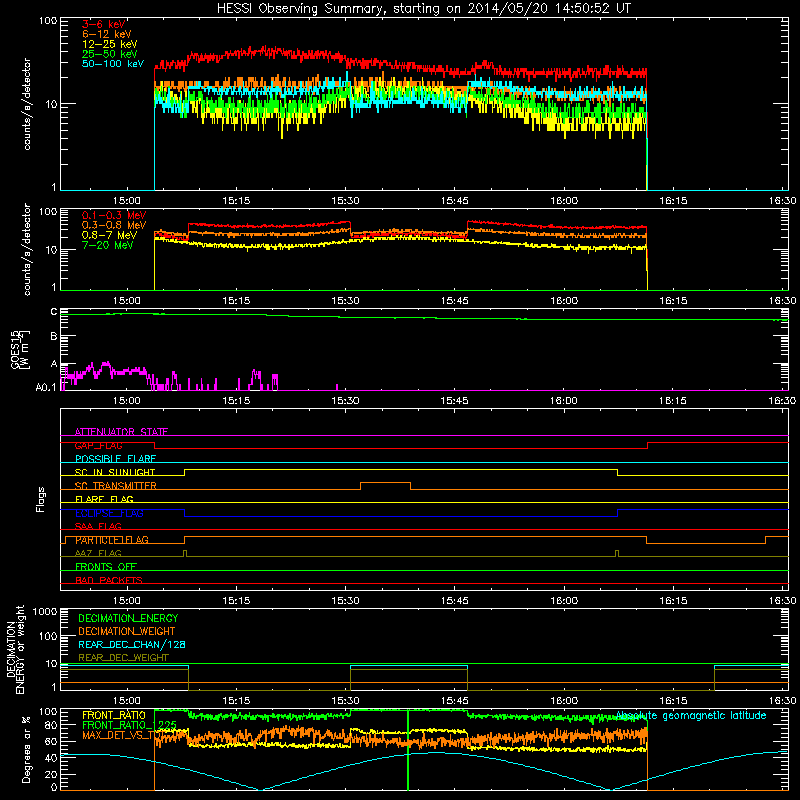Image resolution: width=800 pixels, height=800 pixels.
Task: Click the first AAZ_FLAG pulse near 15:08
Action: click(185, 554)
